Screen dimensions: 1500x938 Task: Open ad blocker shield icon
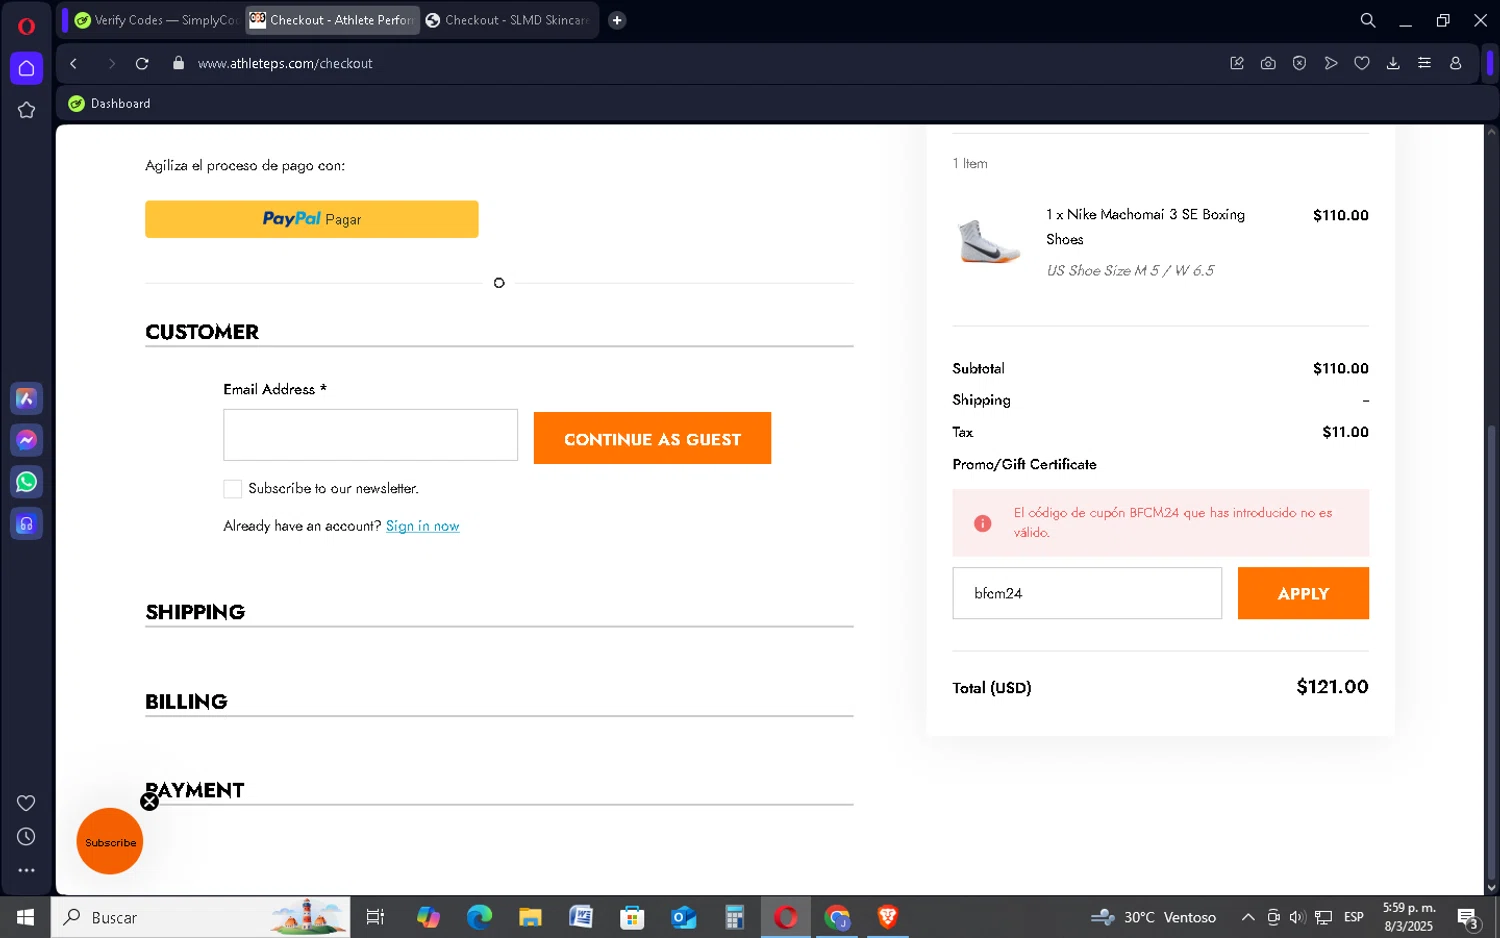(1299, 63)
